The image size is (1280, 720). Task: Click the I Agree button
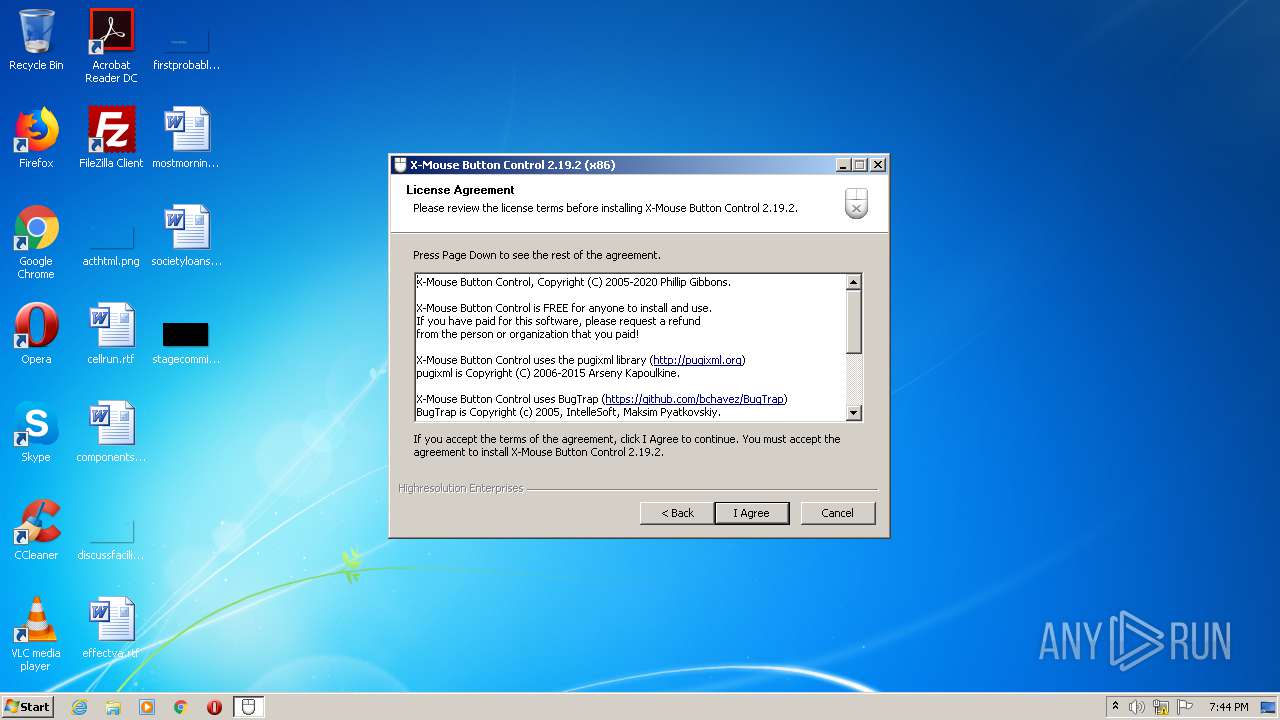coord(752,513)
